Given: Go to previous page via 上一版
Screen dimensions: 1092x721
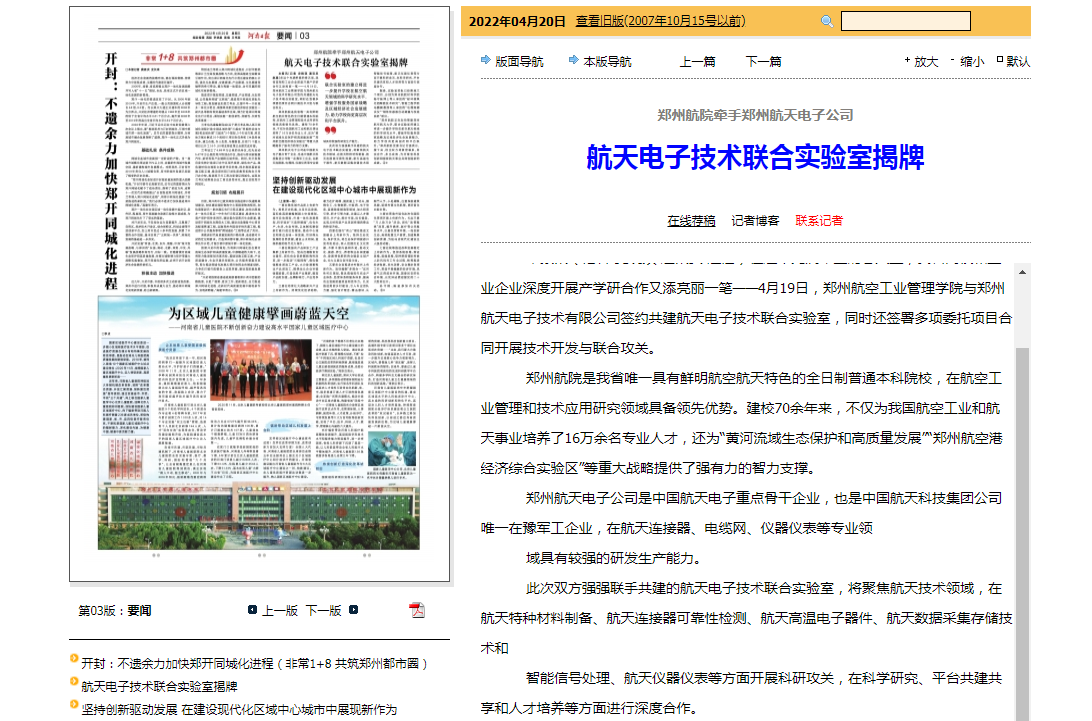Looking at the screenshot, I should tap(280, 610).
